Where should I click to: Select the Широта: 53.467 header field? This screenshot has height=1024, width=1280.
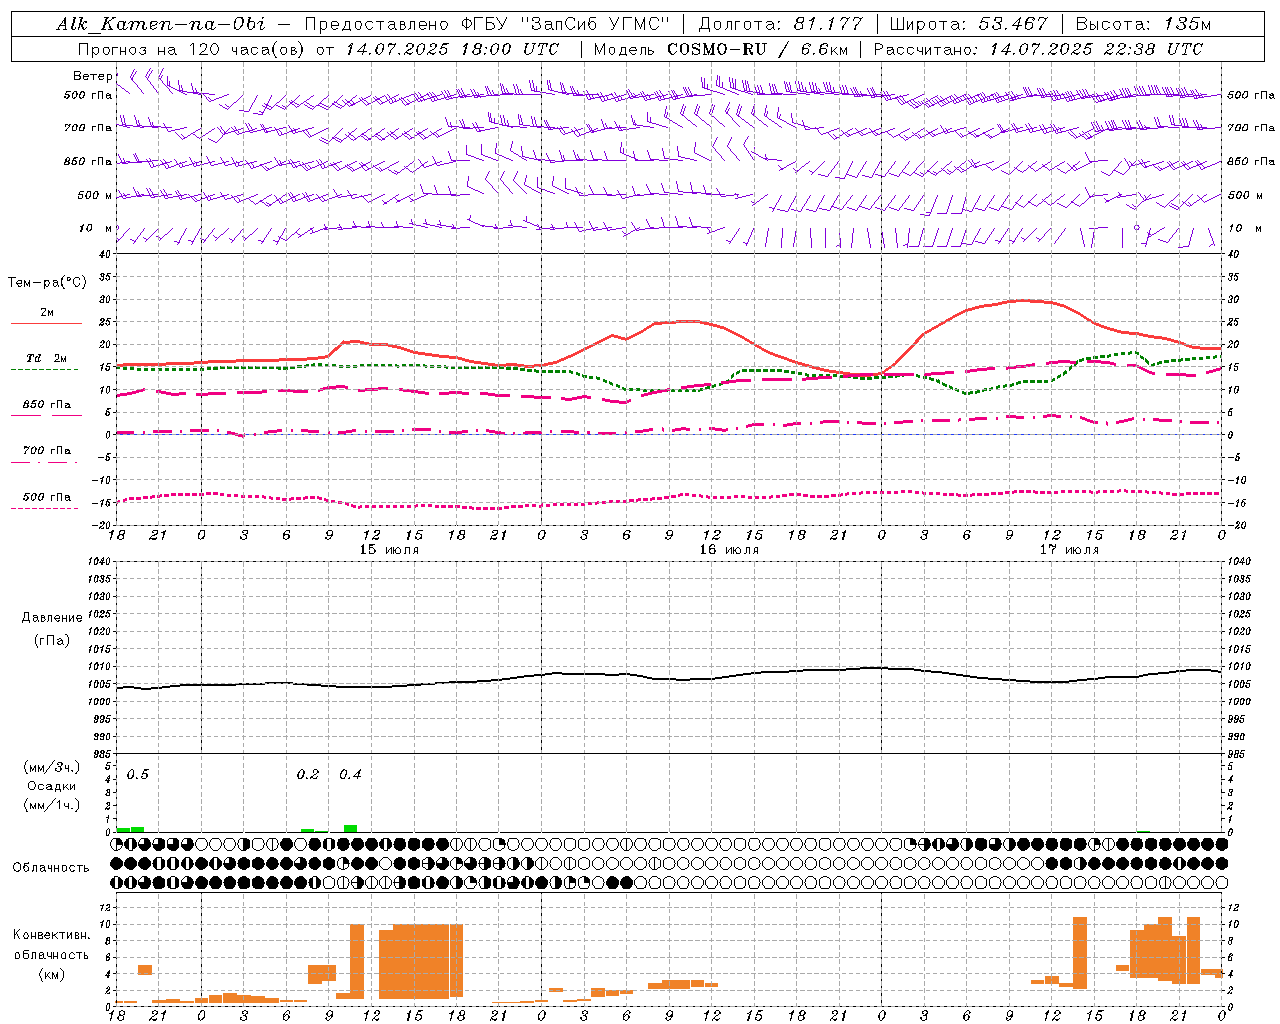coord(968,24)
